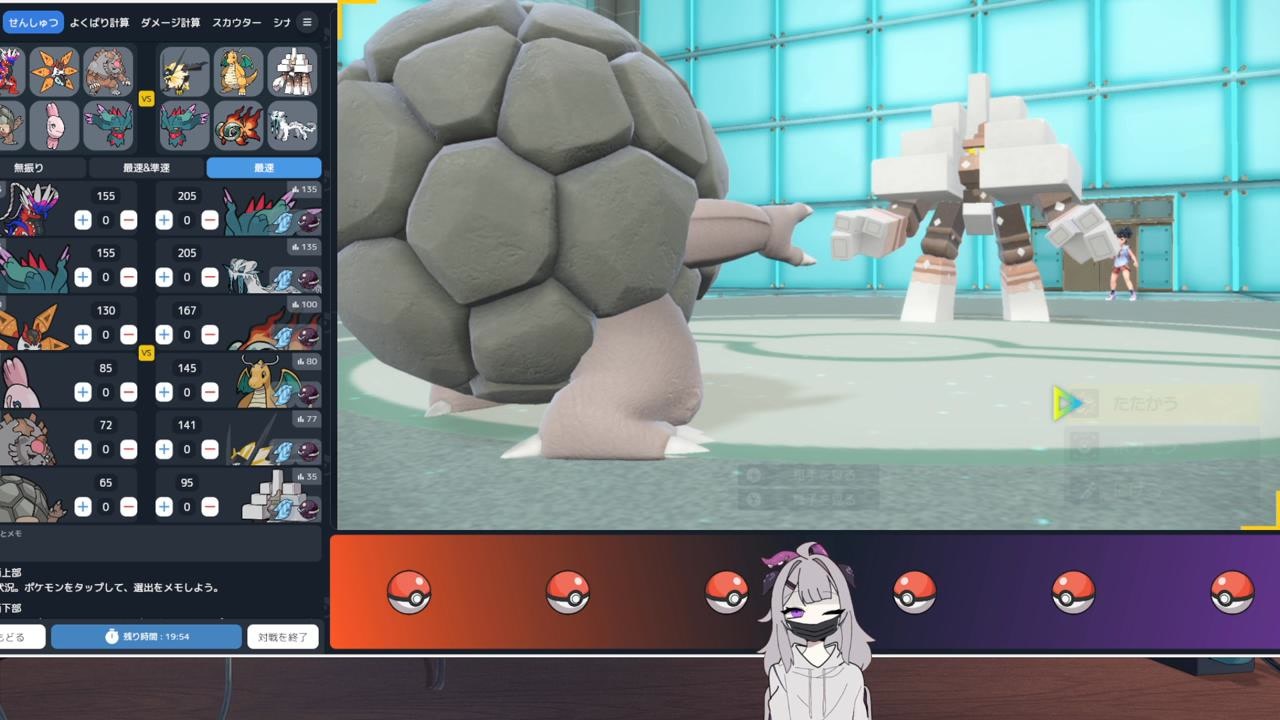Screen dimensions: 1280x720
Task: Click the 対戦を終了 button
Action: click(x=283, y=636)
